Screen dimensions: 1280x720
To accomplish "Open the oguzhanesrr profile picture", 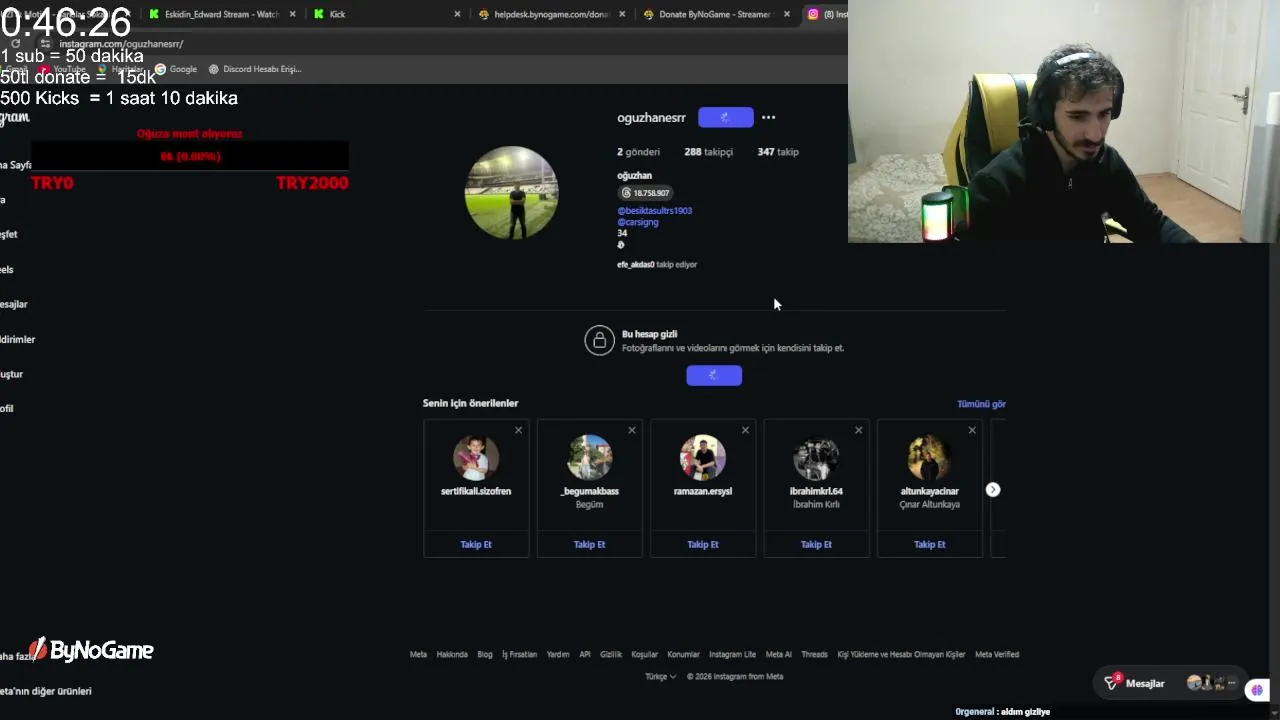I will click(x=511, y=193).
